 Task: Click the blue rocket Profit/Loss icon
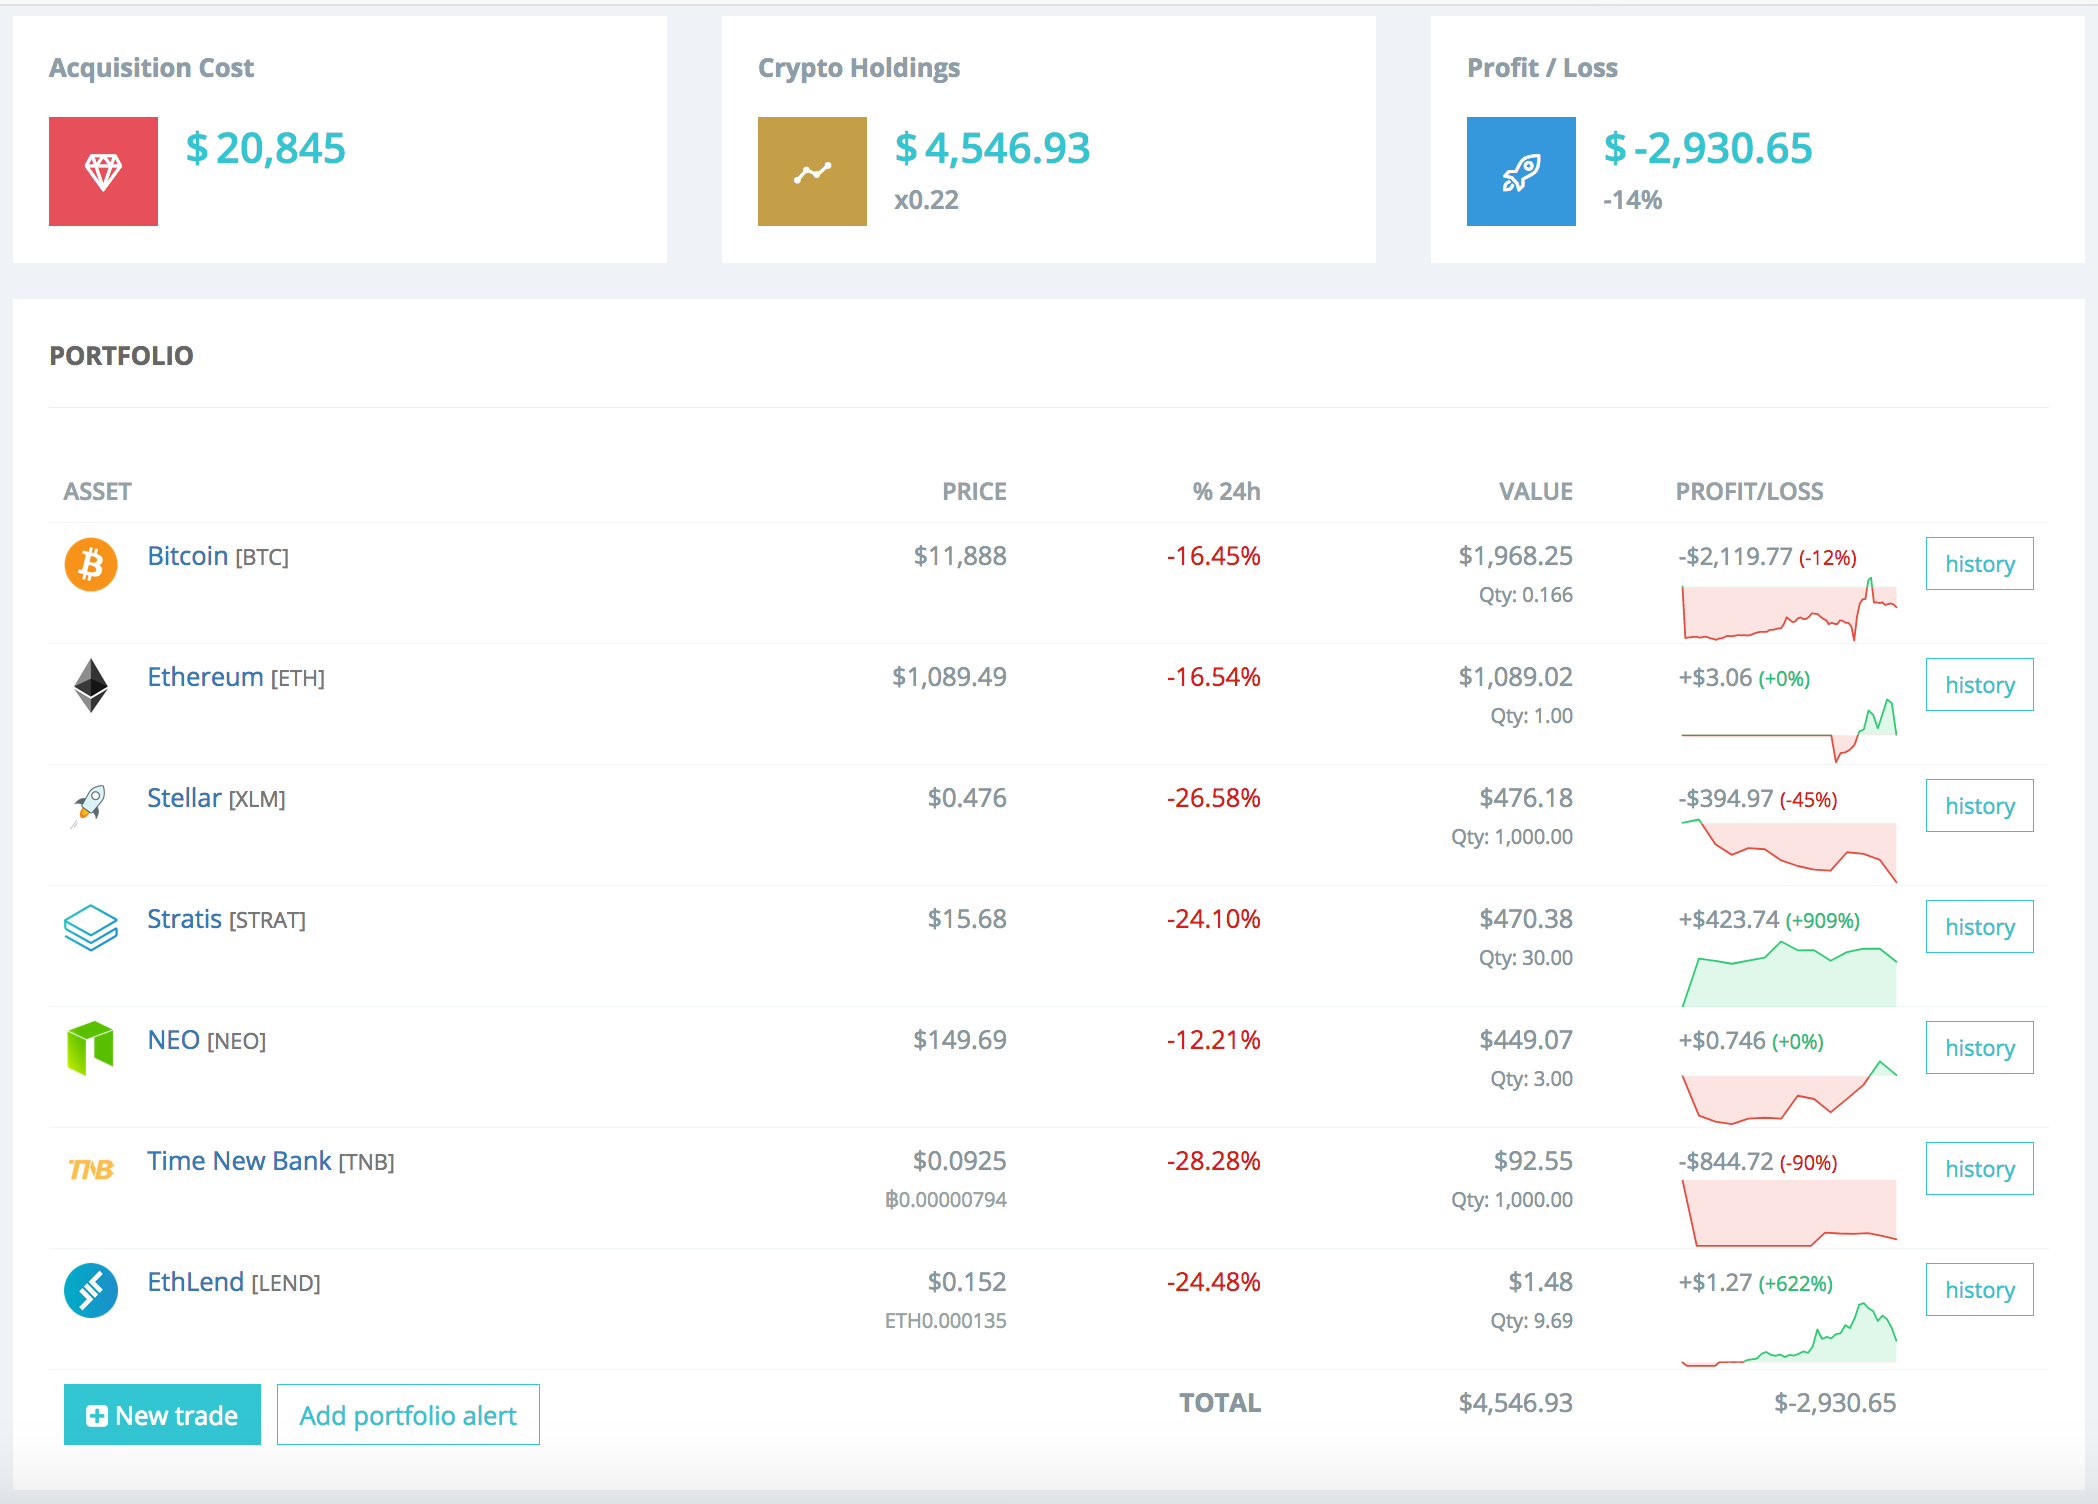tap(1520, 171)
